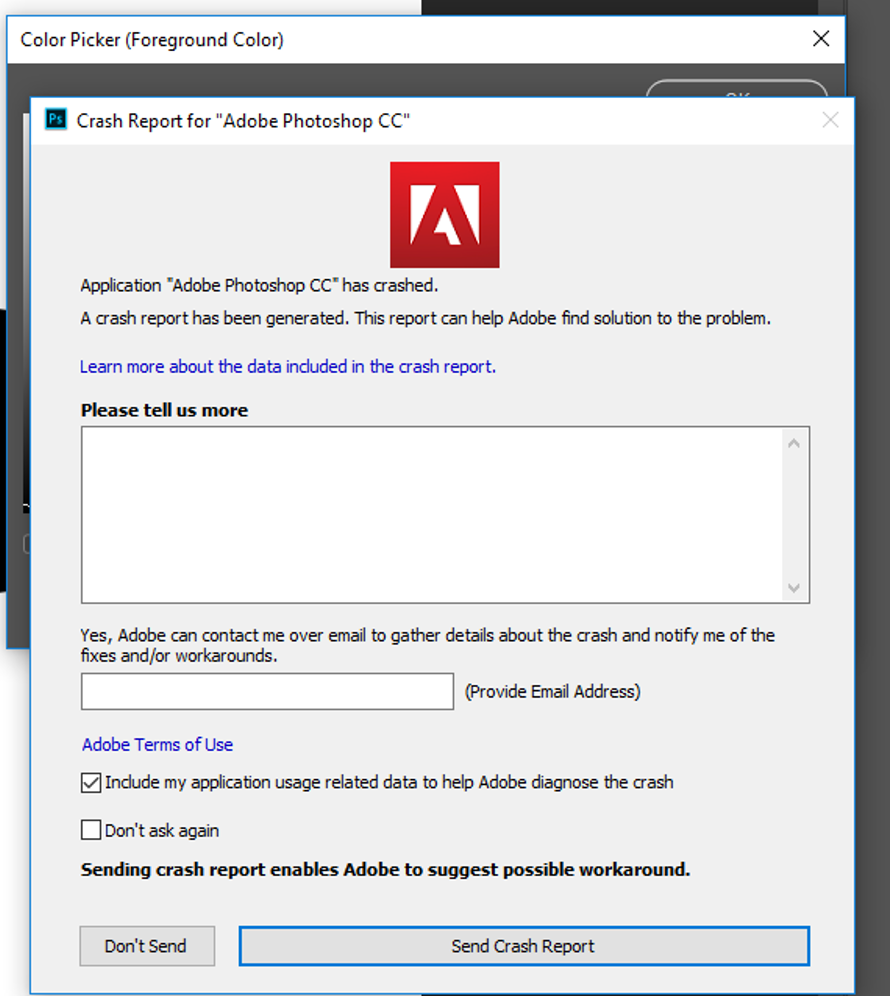Close the Color Picker dialog
This screenshot has width=890, height=996.
pyautogui.click(x=821, y=39)
